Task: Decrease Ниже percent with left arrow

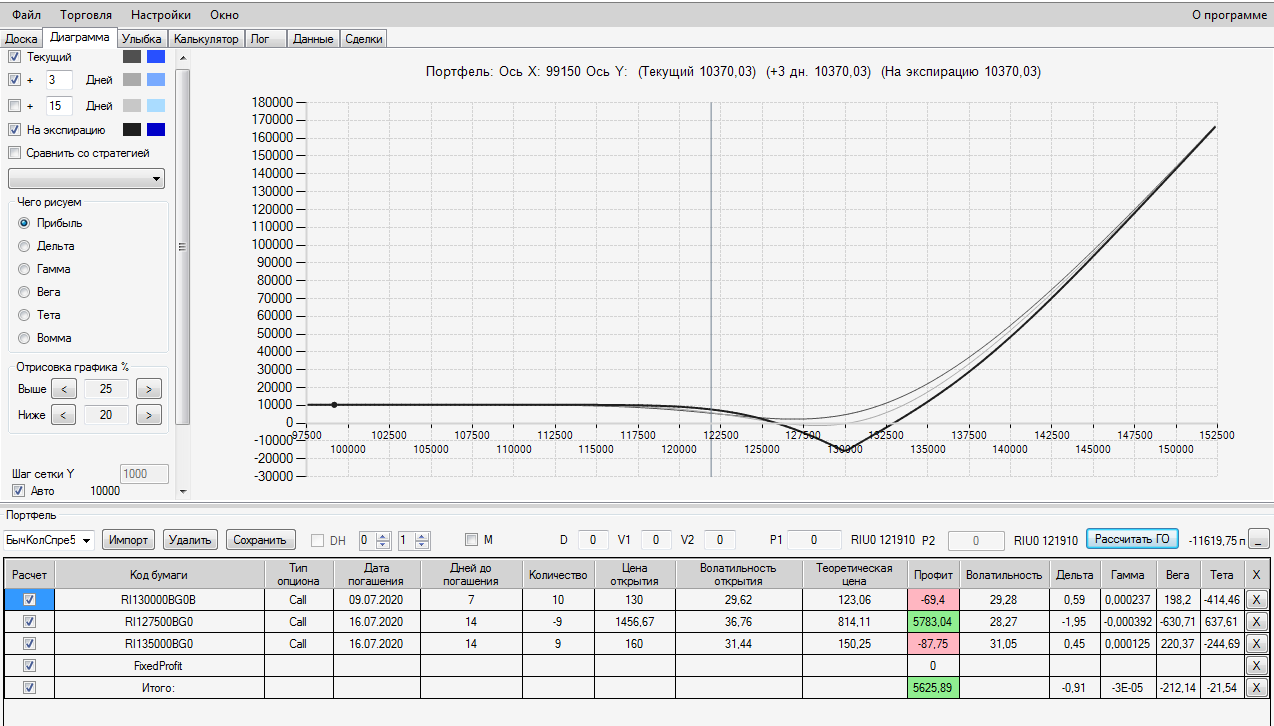Action: pyautogui.click(x=63, y=414)
